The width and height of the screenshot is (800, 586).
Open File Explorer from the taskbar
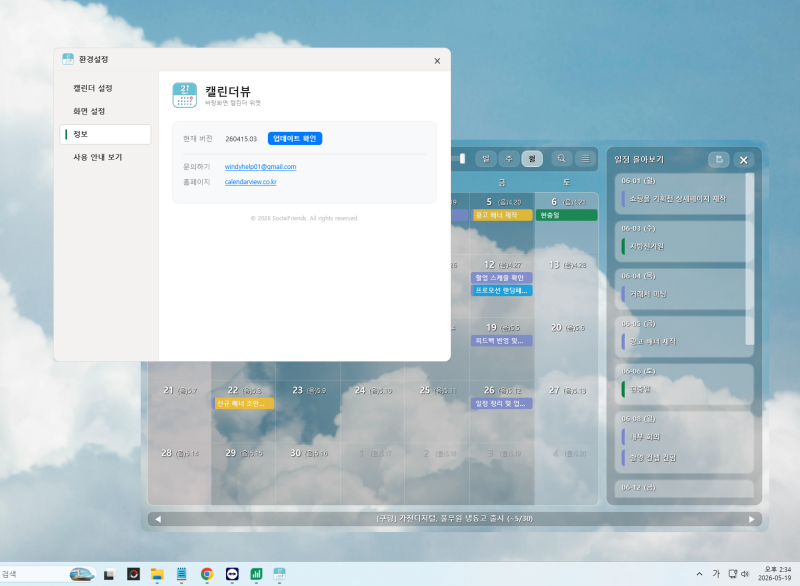[157, 574]
